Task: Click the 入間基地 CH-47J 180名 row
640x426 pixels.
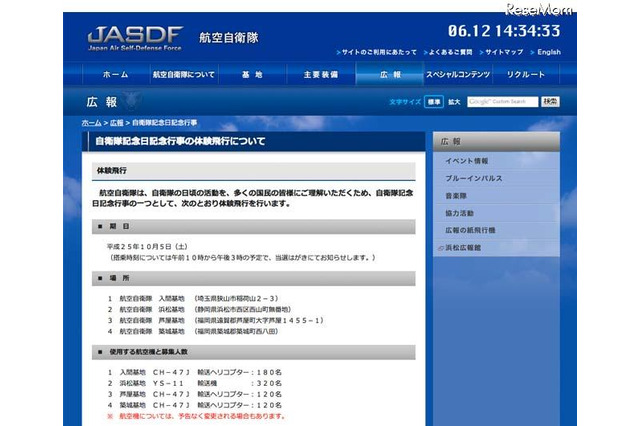Action: coord(195,372)
